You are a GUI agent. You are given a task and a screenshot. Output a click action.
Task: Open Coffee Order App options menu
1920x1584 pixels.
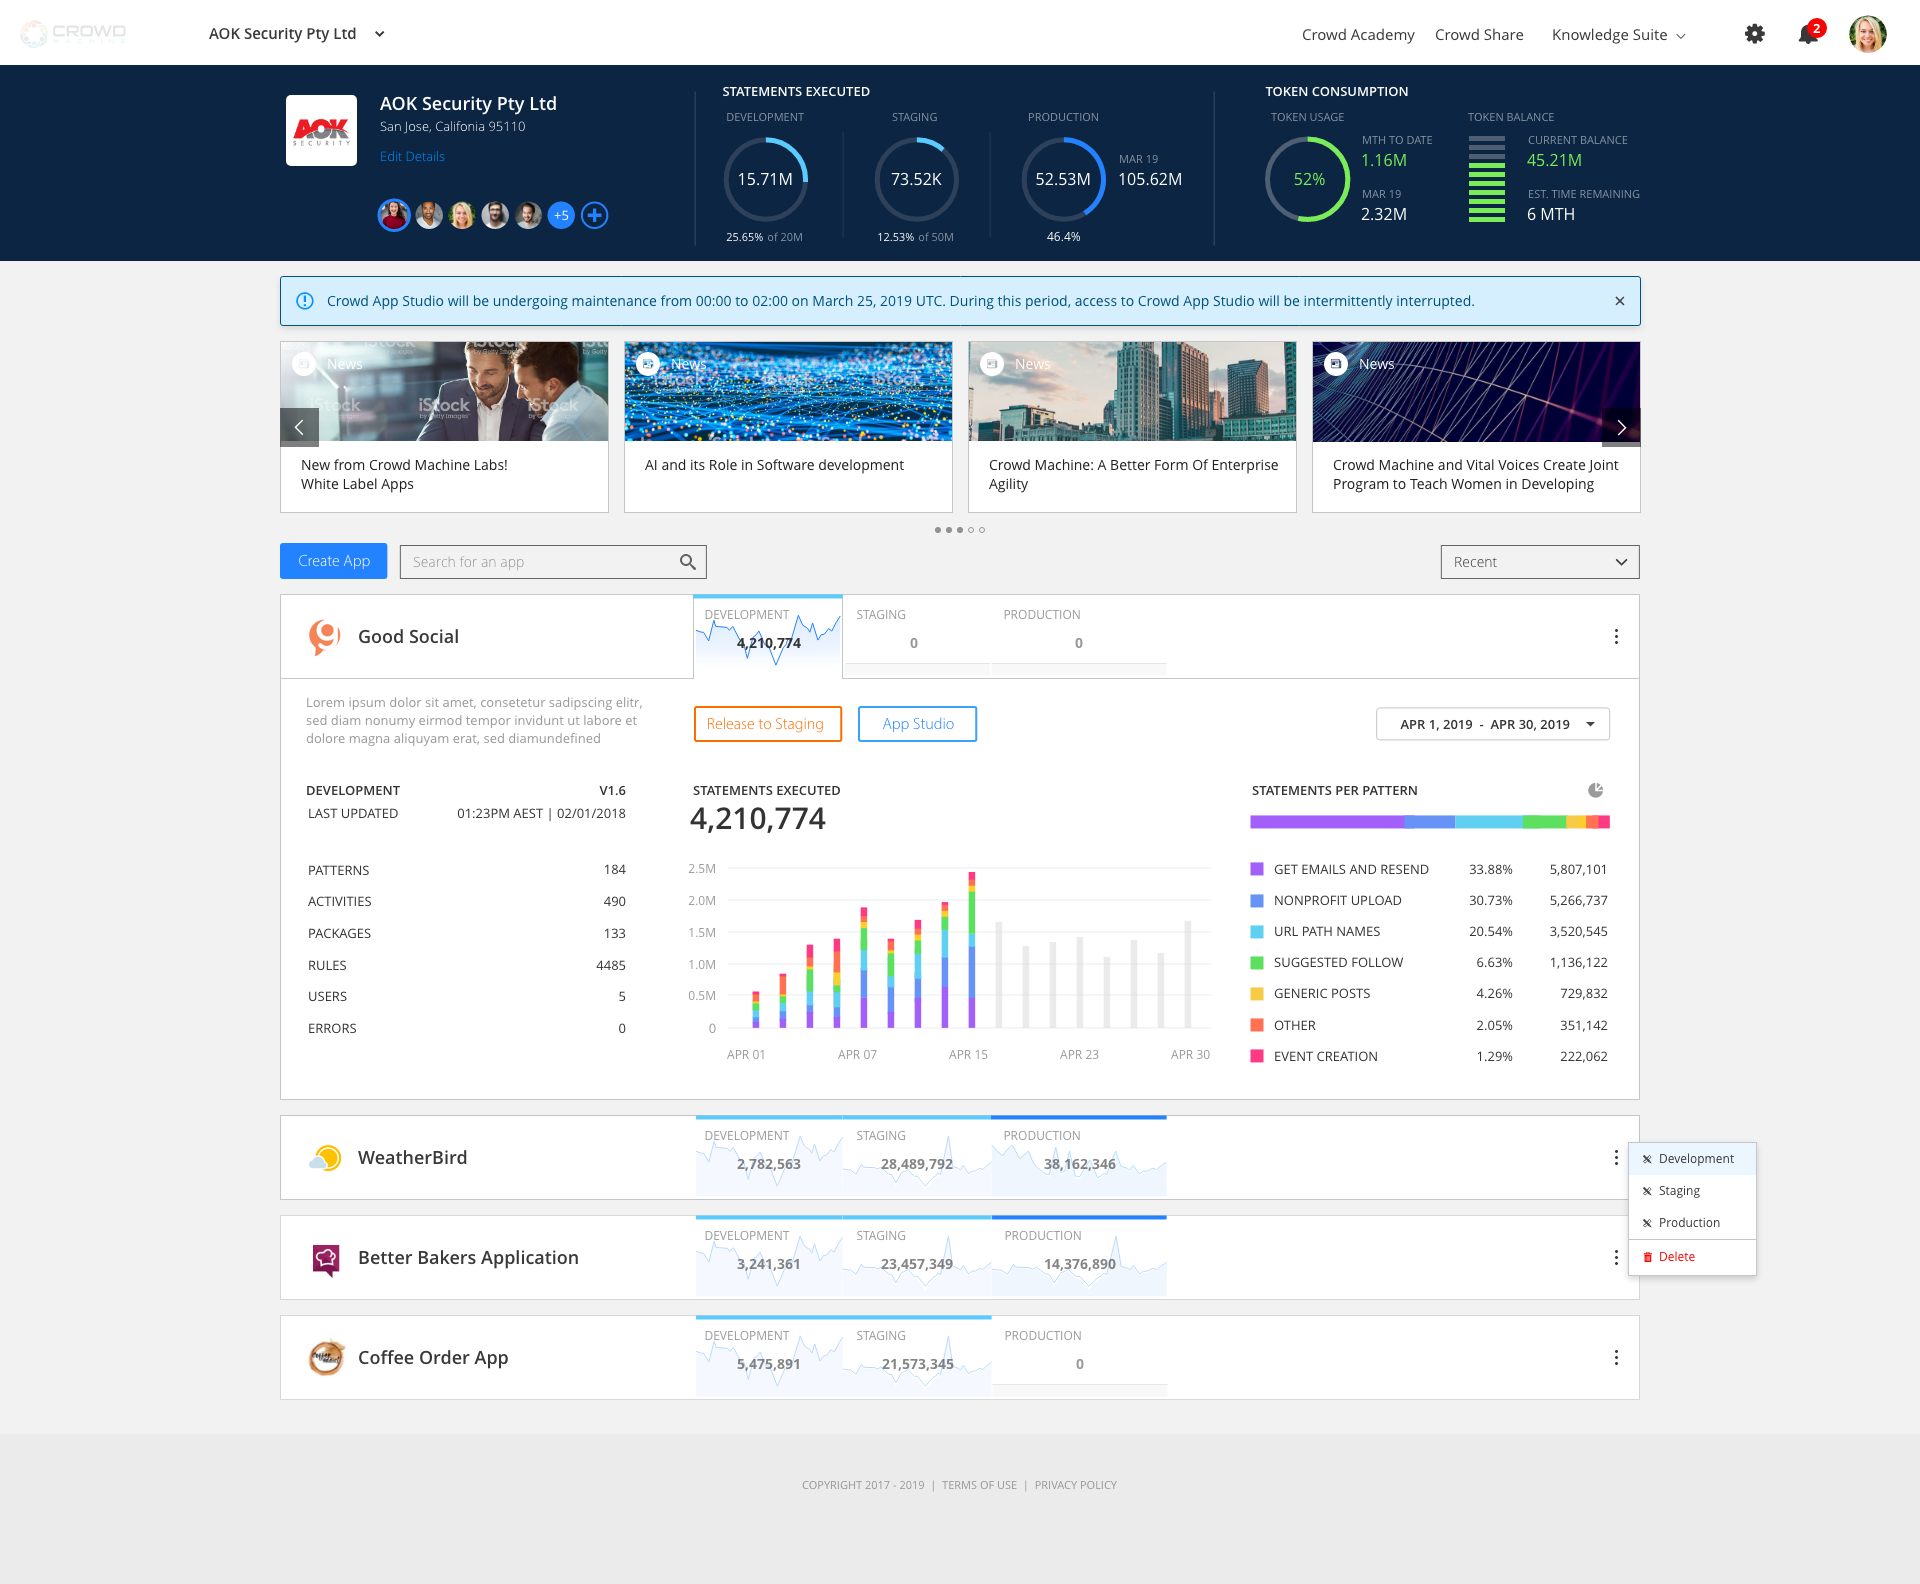point(1616,1358)
